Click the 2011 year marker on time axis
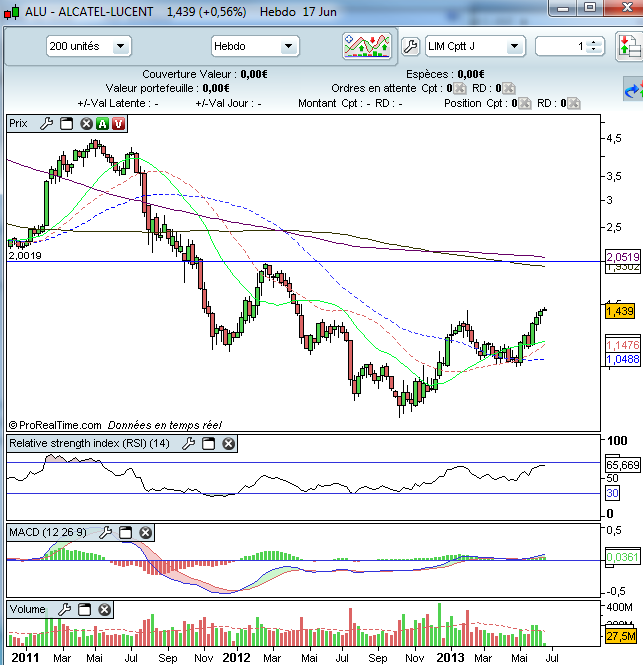 tap(25, 657)
